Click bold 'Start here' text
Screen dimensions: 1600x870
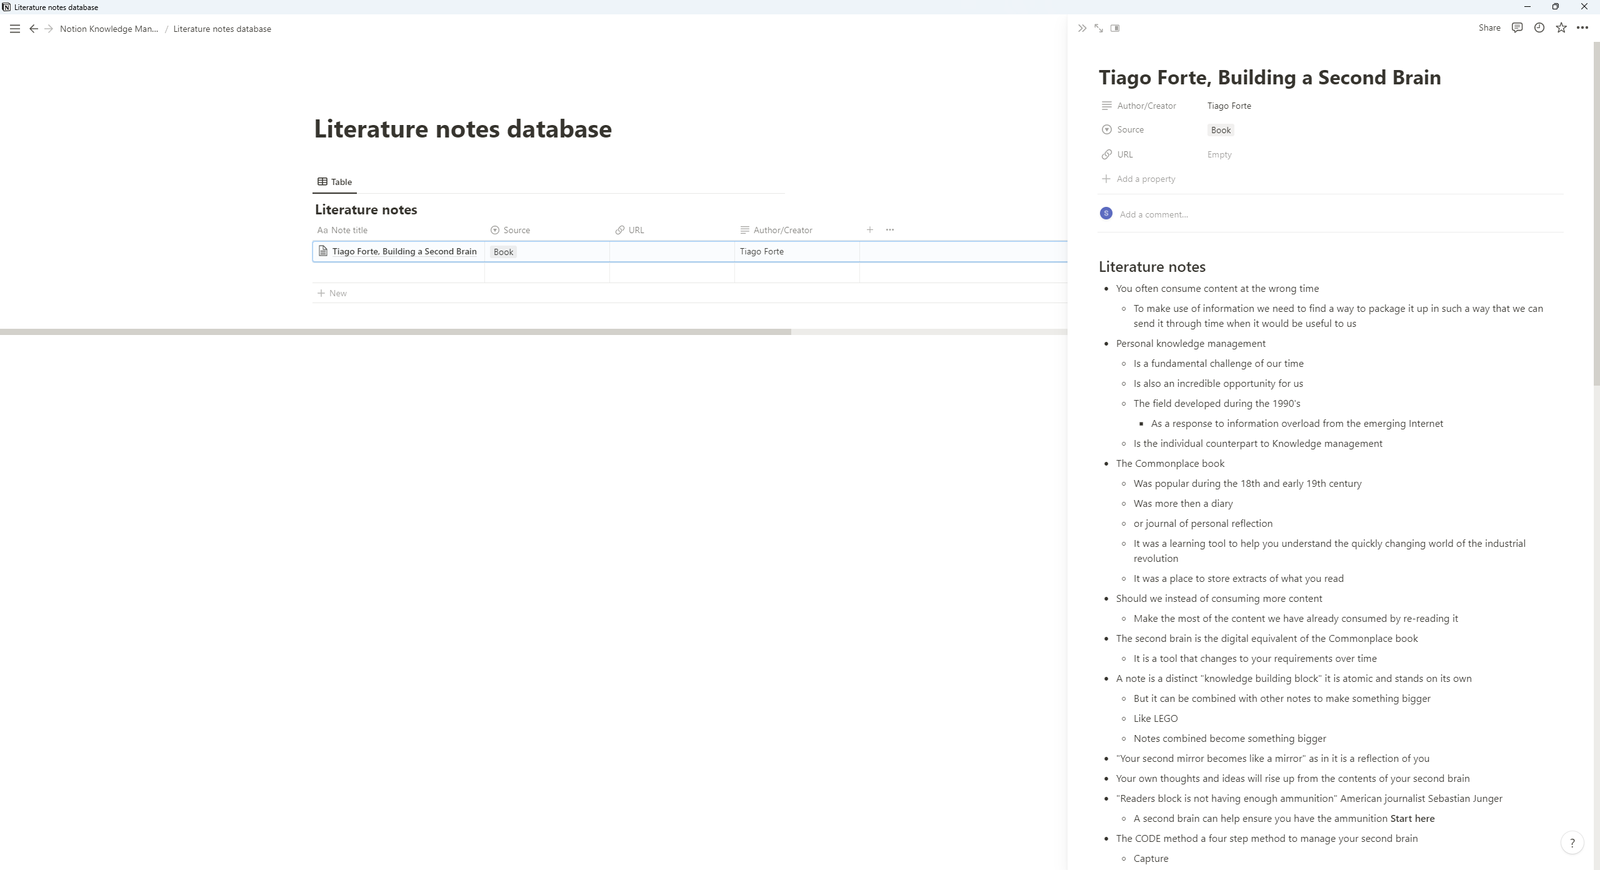[x=1412, y=819]
